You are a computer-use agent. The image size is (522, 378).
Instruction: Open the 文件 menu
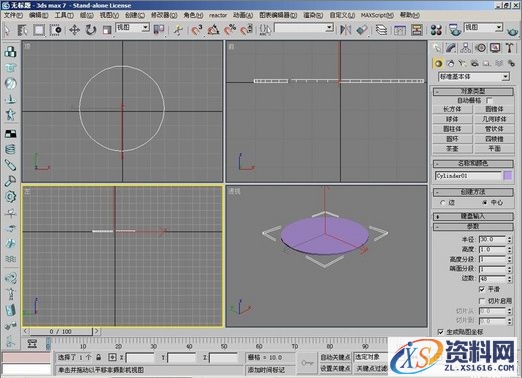[x=13, y=15]
